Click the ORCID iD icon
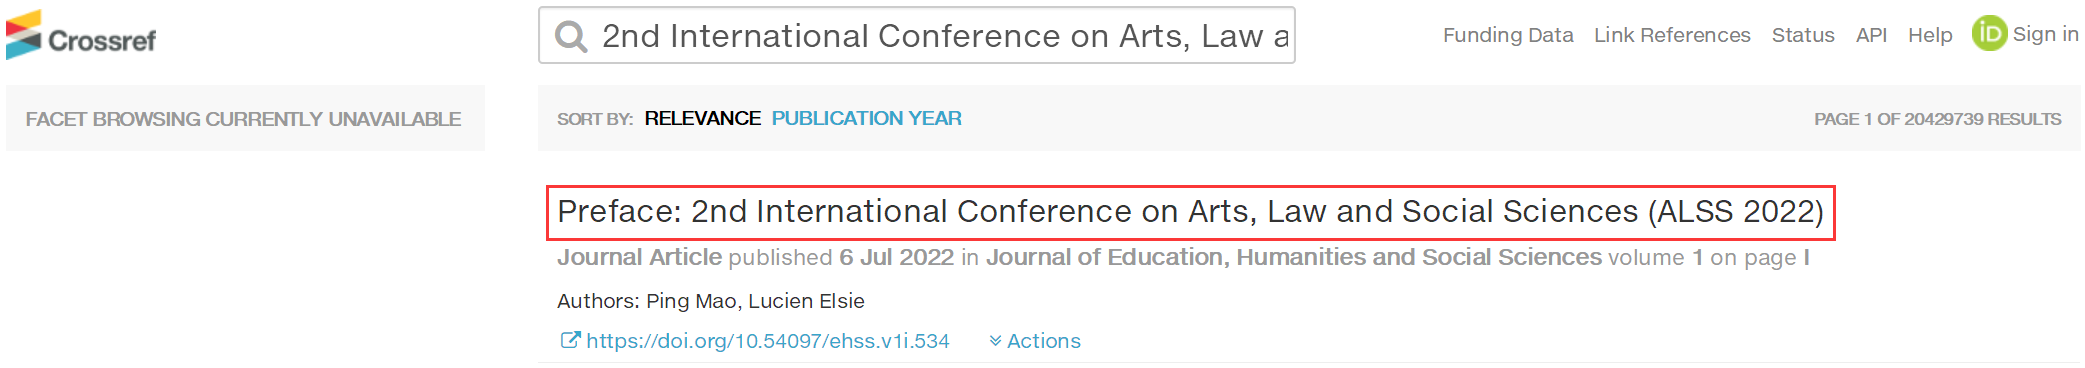This screenshot has height=368, width=2085. click(1989, 33)
